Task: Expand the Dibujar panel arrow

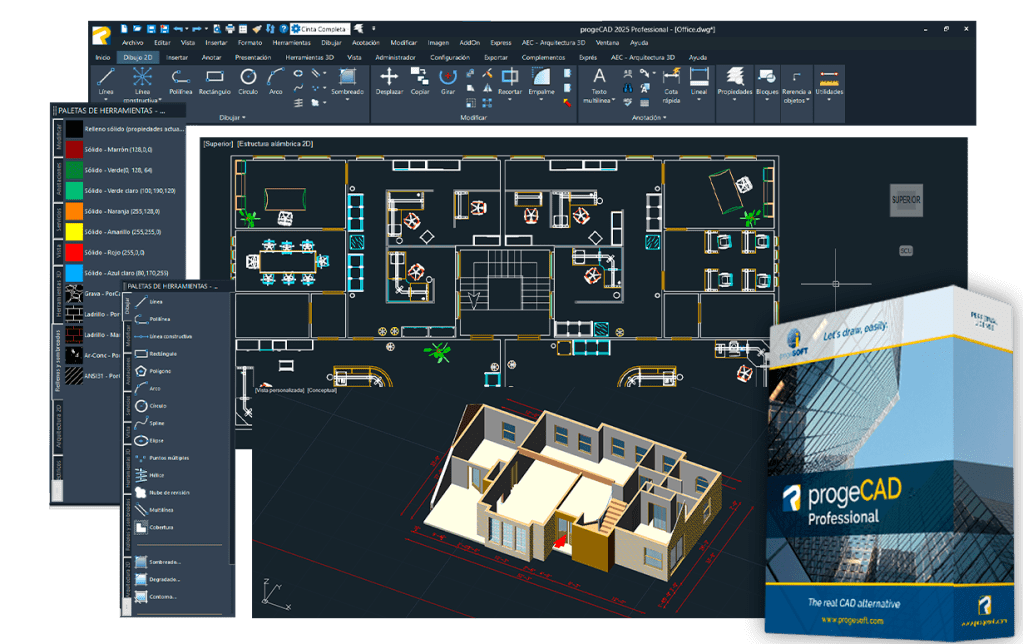Action: tap(243, 118)
